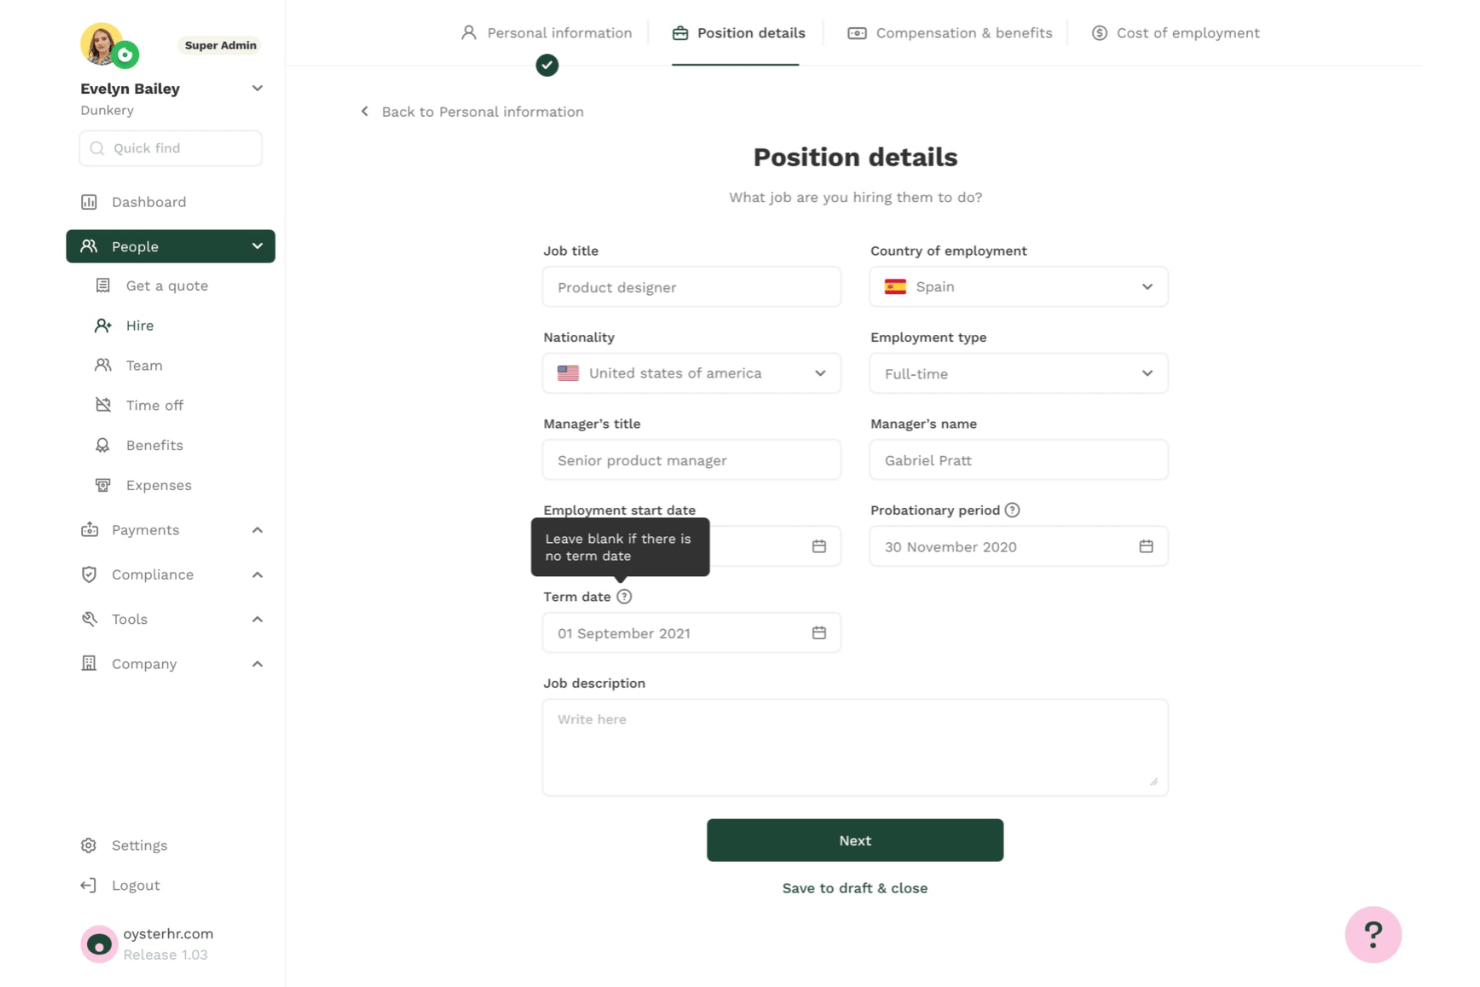Click the Super Admin badge
The height and width of the screenshot is (987, 1480).
[220, 45]
